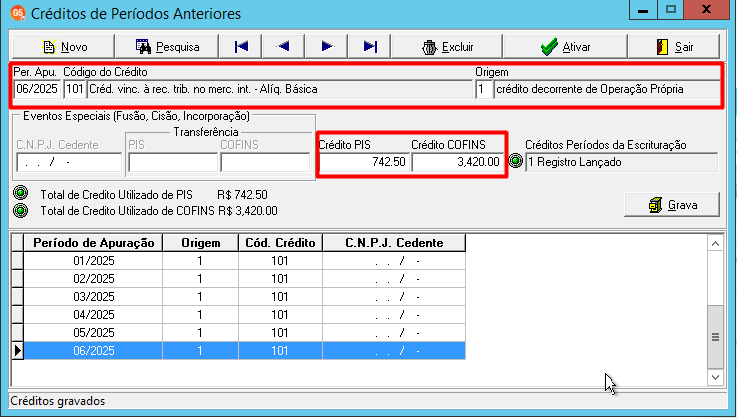This screenshot has width=737, height=418.
Task: Click the Crédito PIS value field
Action: 363,162
